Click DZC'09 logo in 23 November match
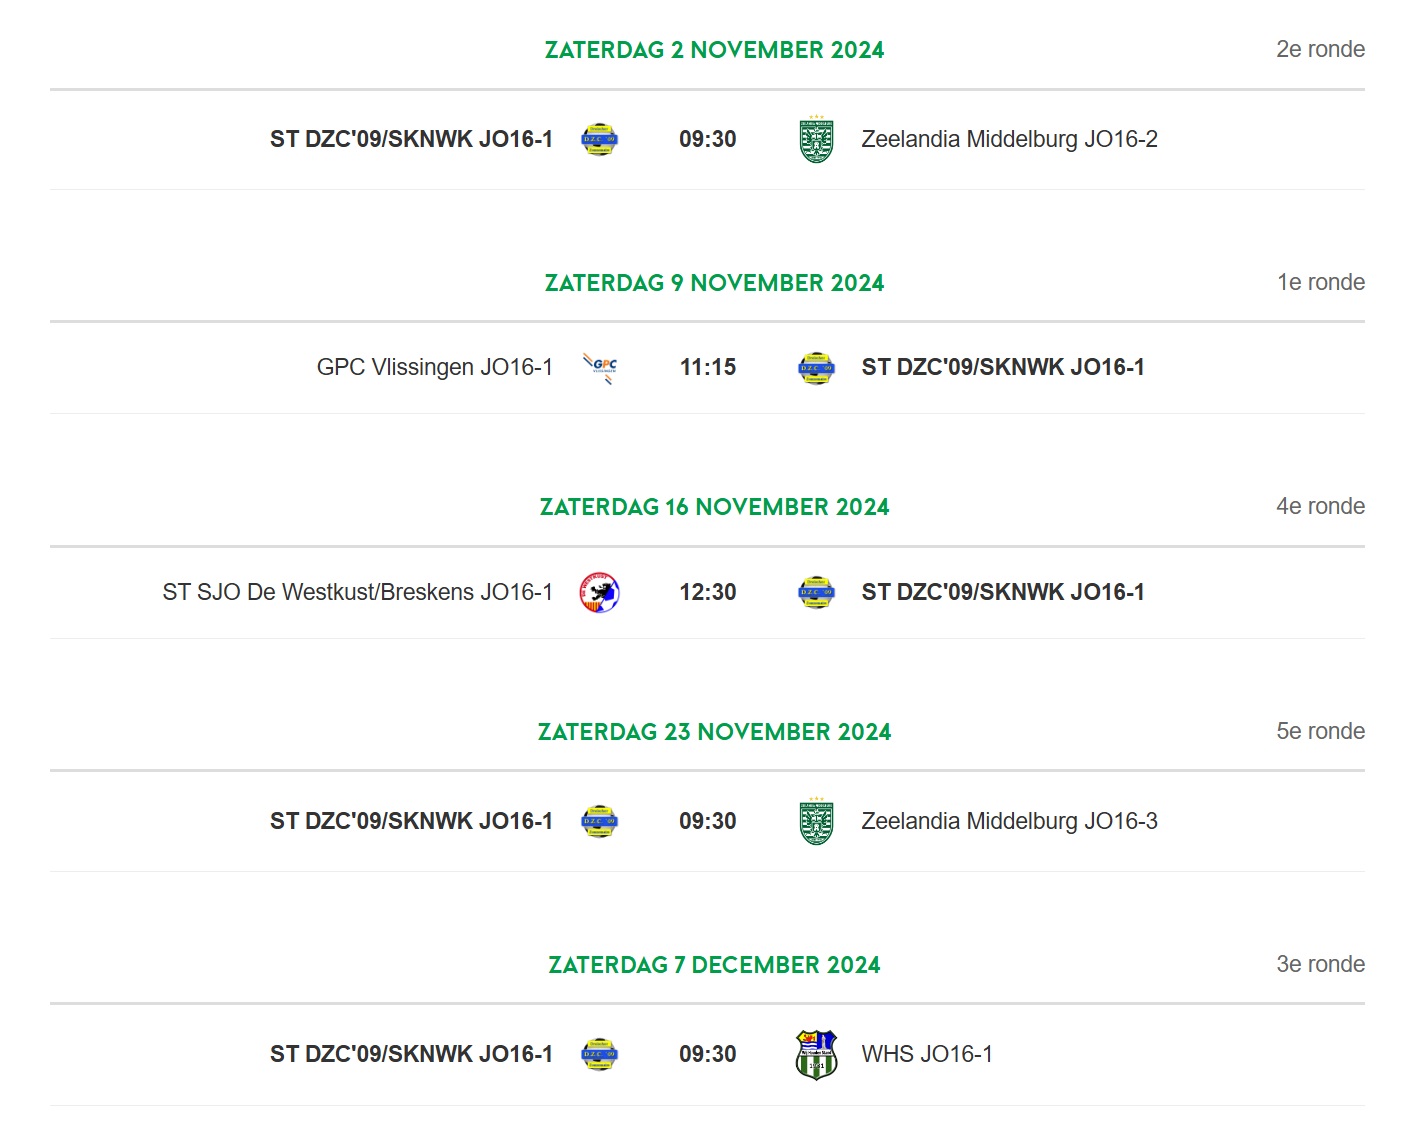The image size is (1414, 1124). click(x=600, y=822)
